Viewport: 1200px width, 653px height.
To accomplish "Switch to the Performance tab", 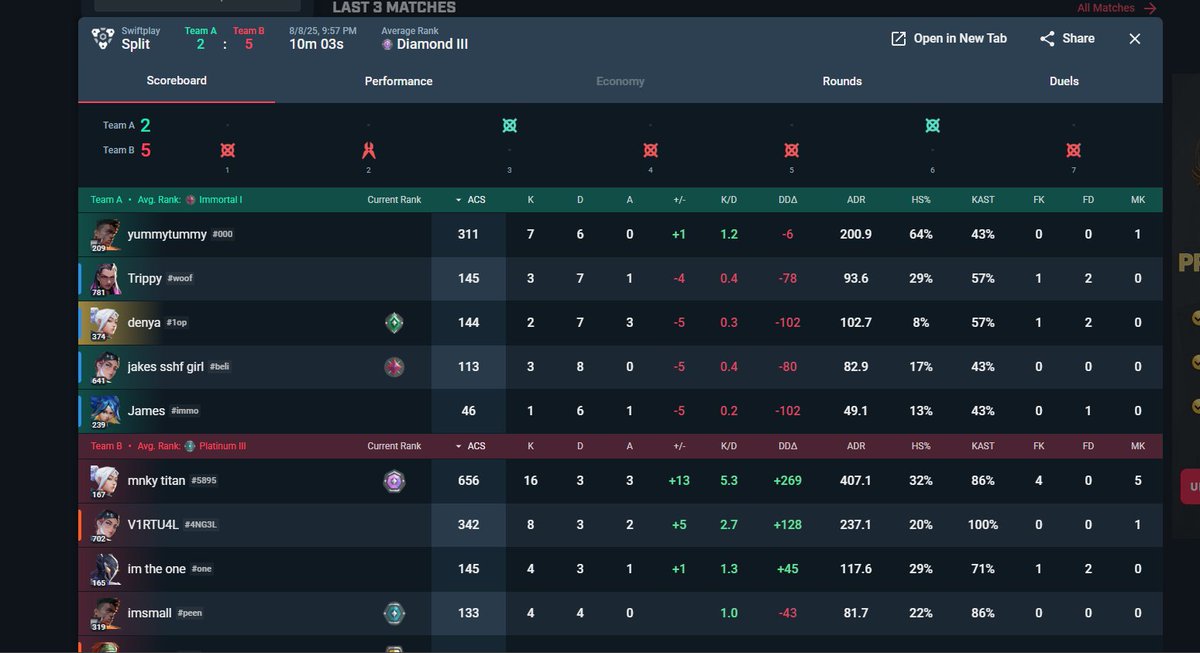I will click(x=398, y=81).
